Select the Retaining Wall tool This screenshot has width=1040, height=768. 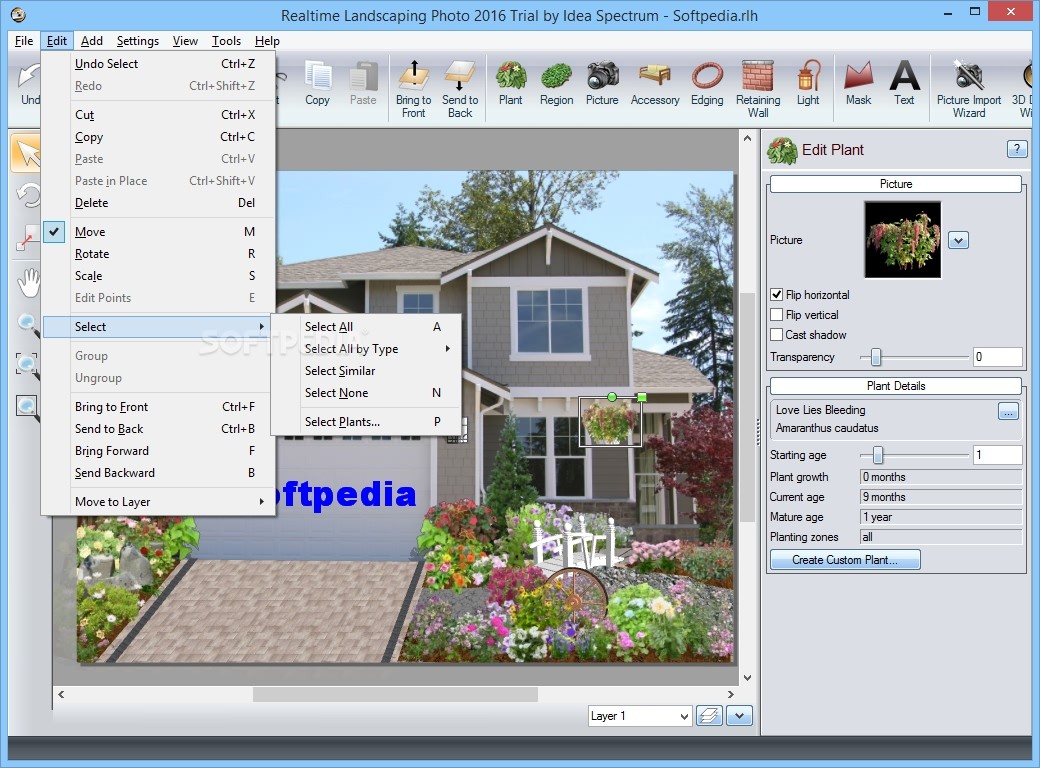pyautogui.click(x=757, y=90)
